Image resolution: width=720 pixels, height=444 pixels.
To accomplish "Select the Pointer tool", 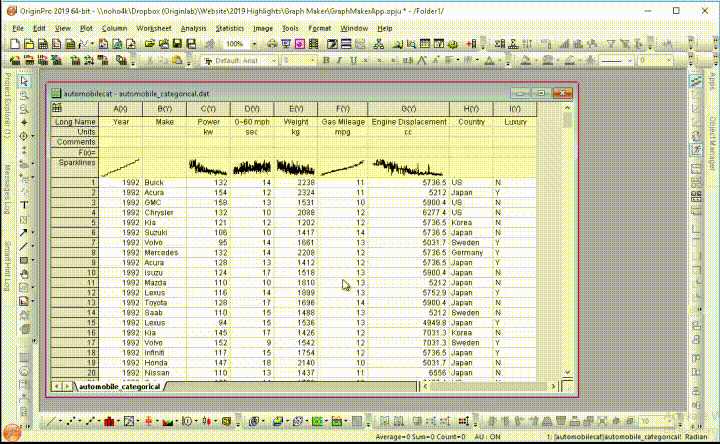I will (x=24, y=81).
